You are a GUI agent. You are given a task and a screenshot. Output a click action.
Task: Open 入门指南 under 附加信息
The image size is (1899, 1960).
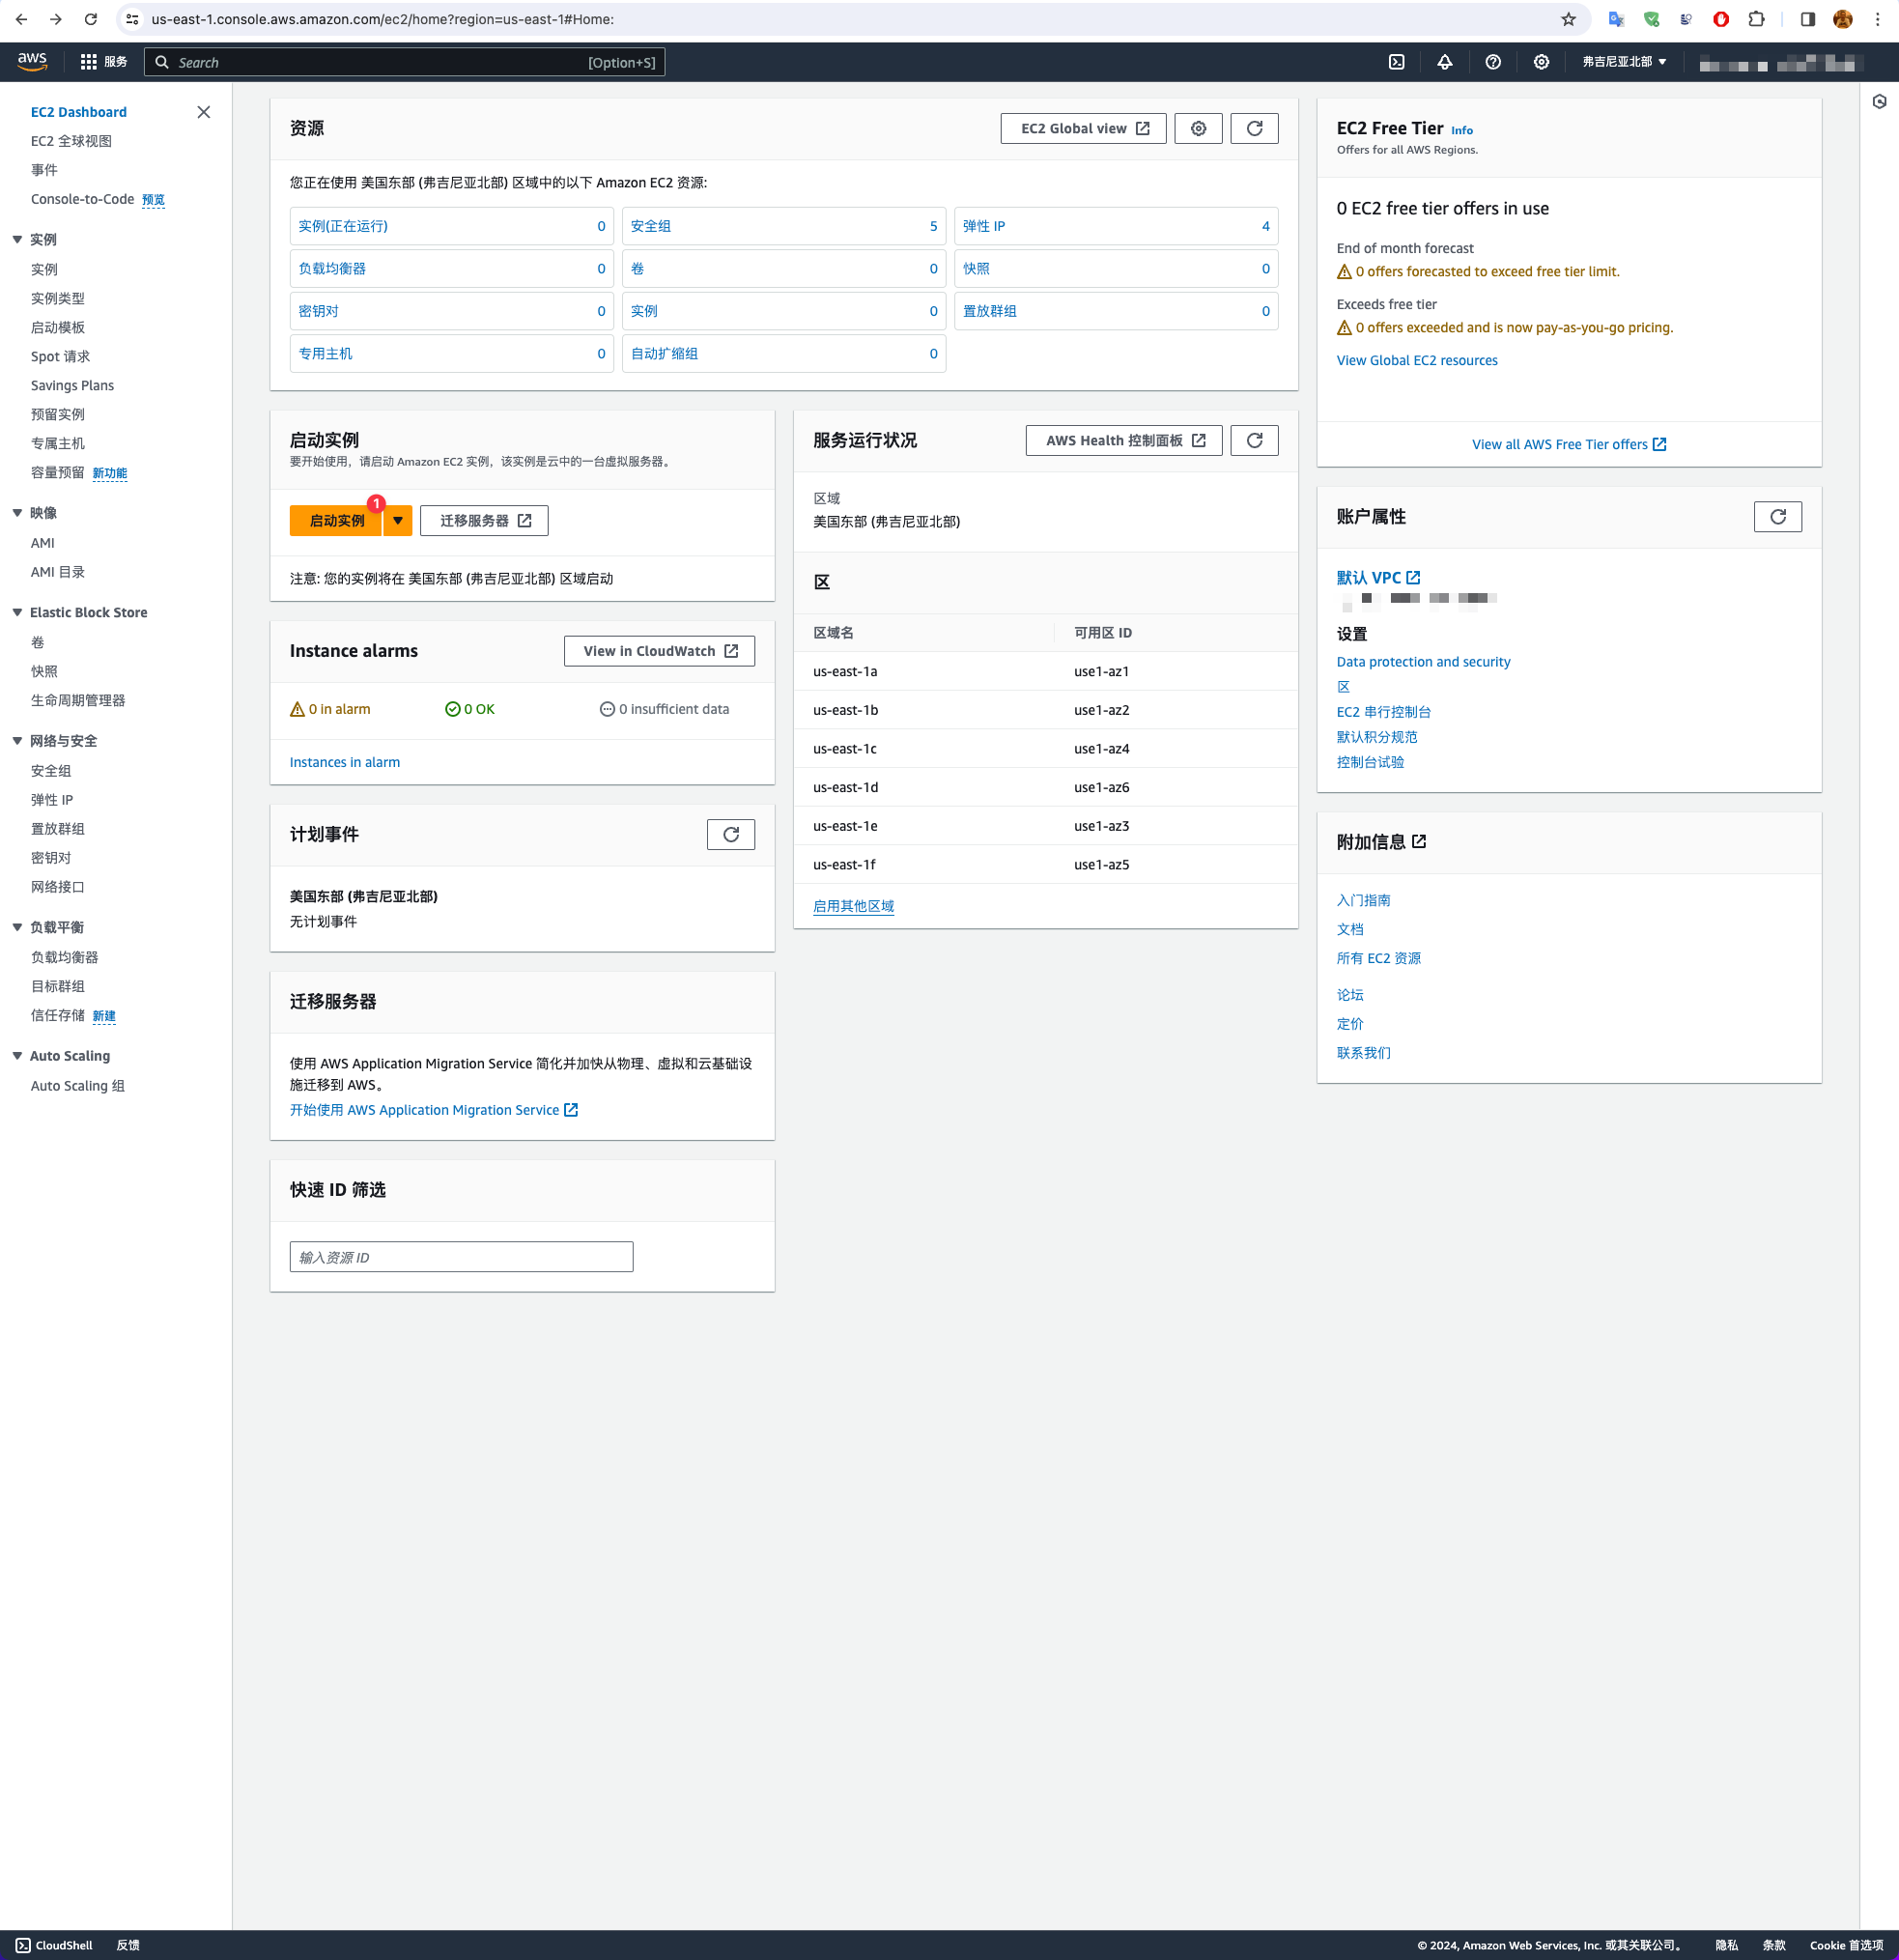tap(1364, 900)
